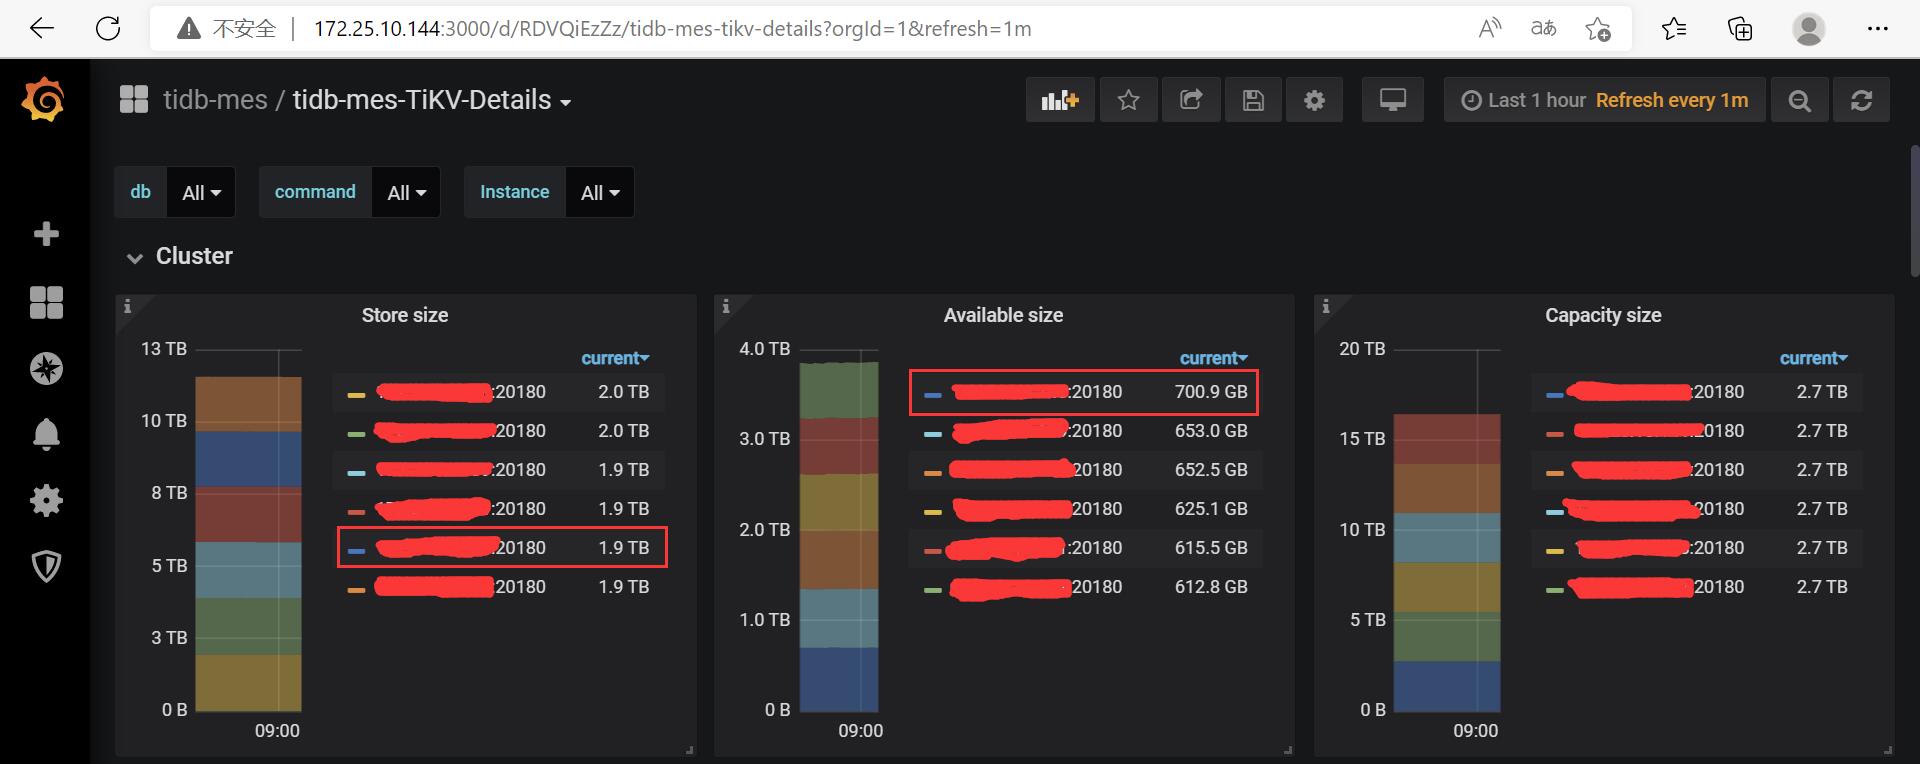Open the Create plus menu in sidebar
1920x764 pixels.
click(46, 234)
